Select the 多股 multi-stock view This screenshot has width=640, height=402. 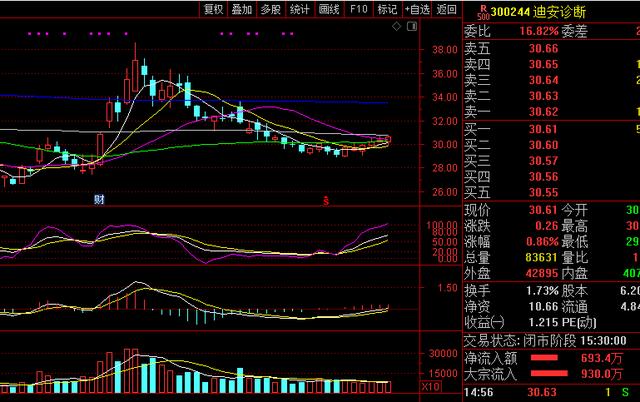(271, 9)
